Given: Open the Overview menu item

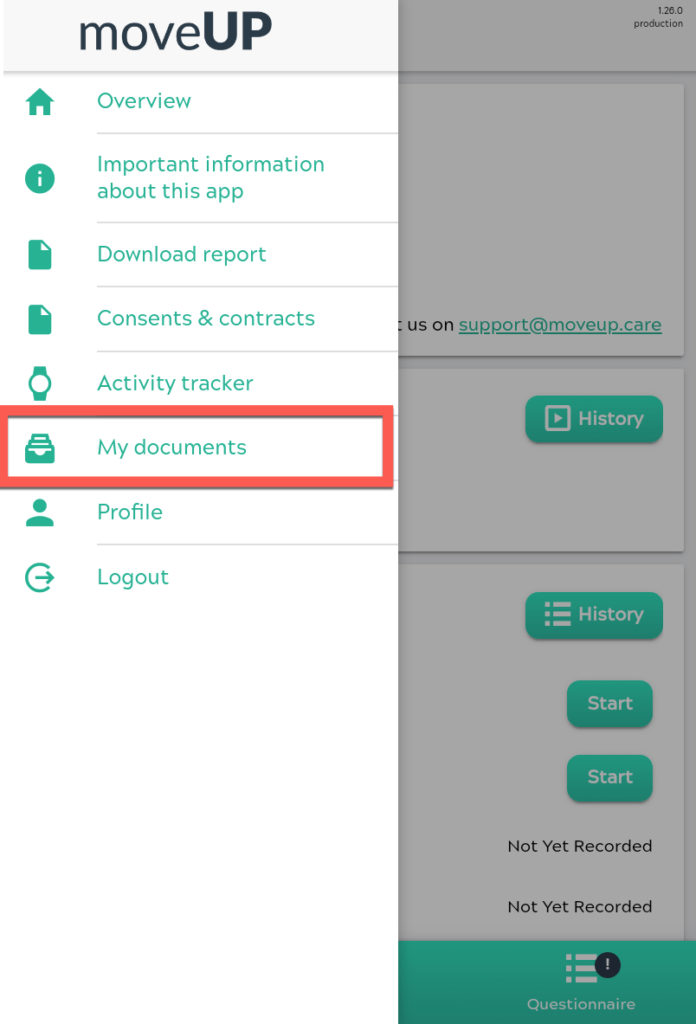Looking at the screenshot, I should [144, 101].
